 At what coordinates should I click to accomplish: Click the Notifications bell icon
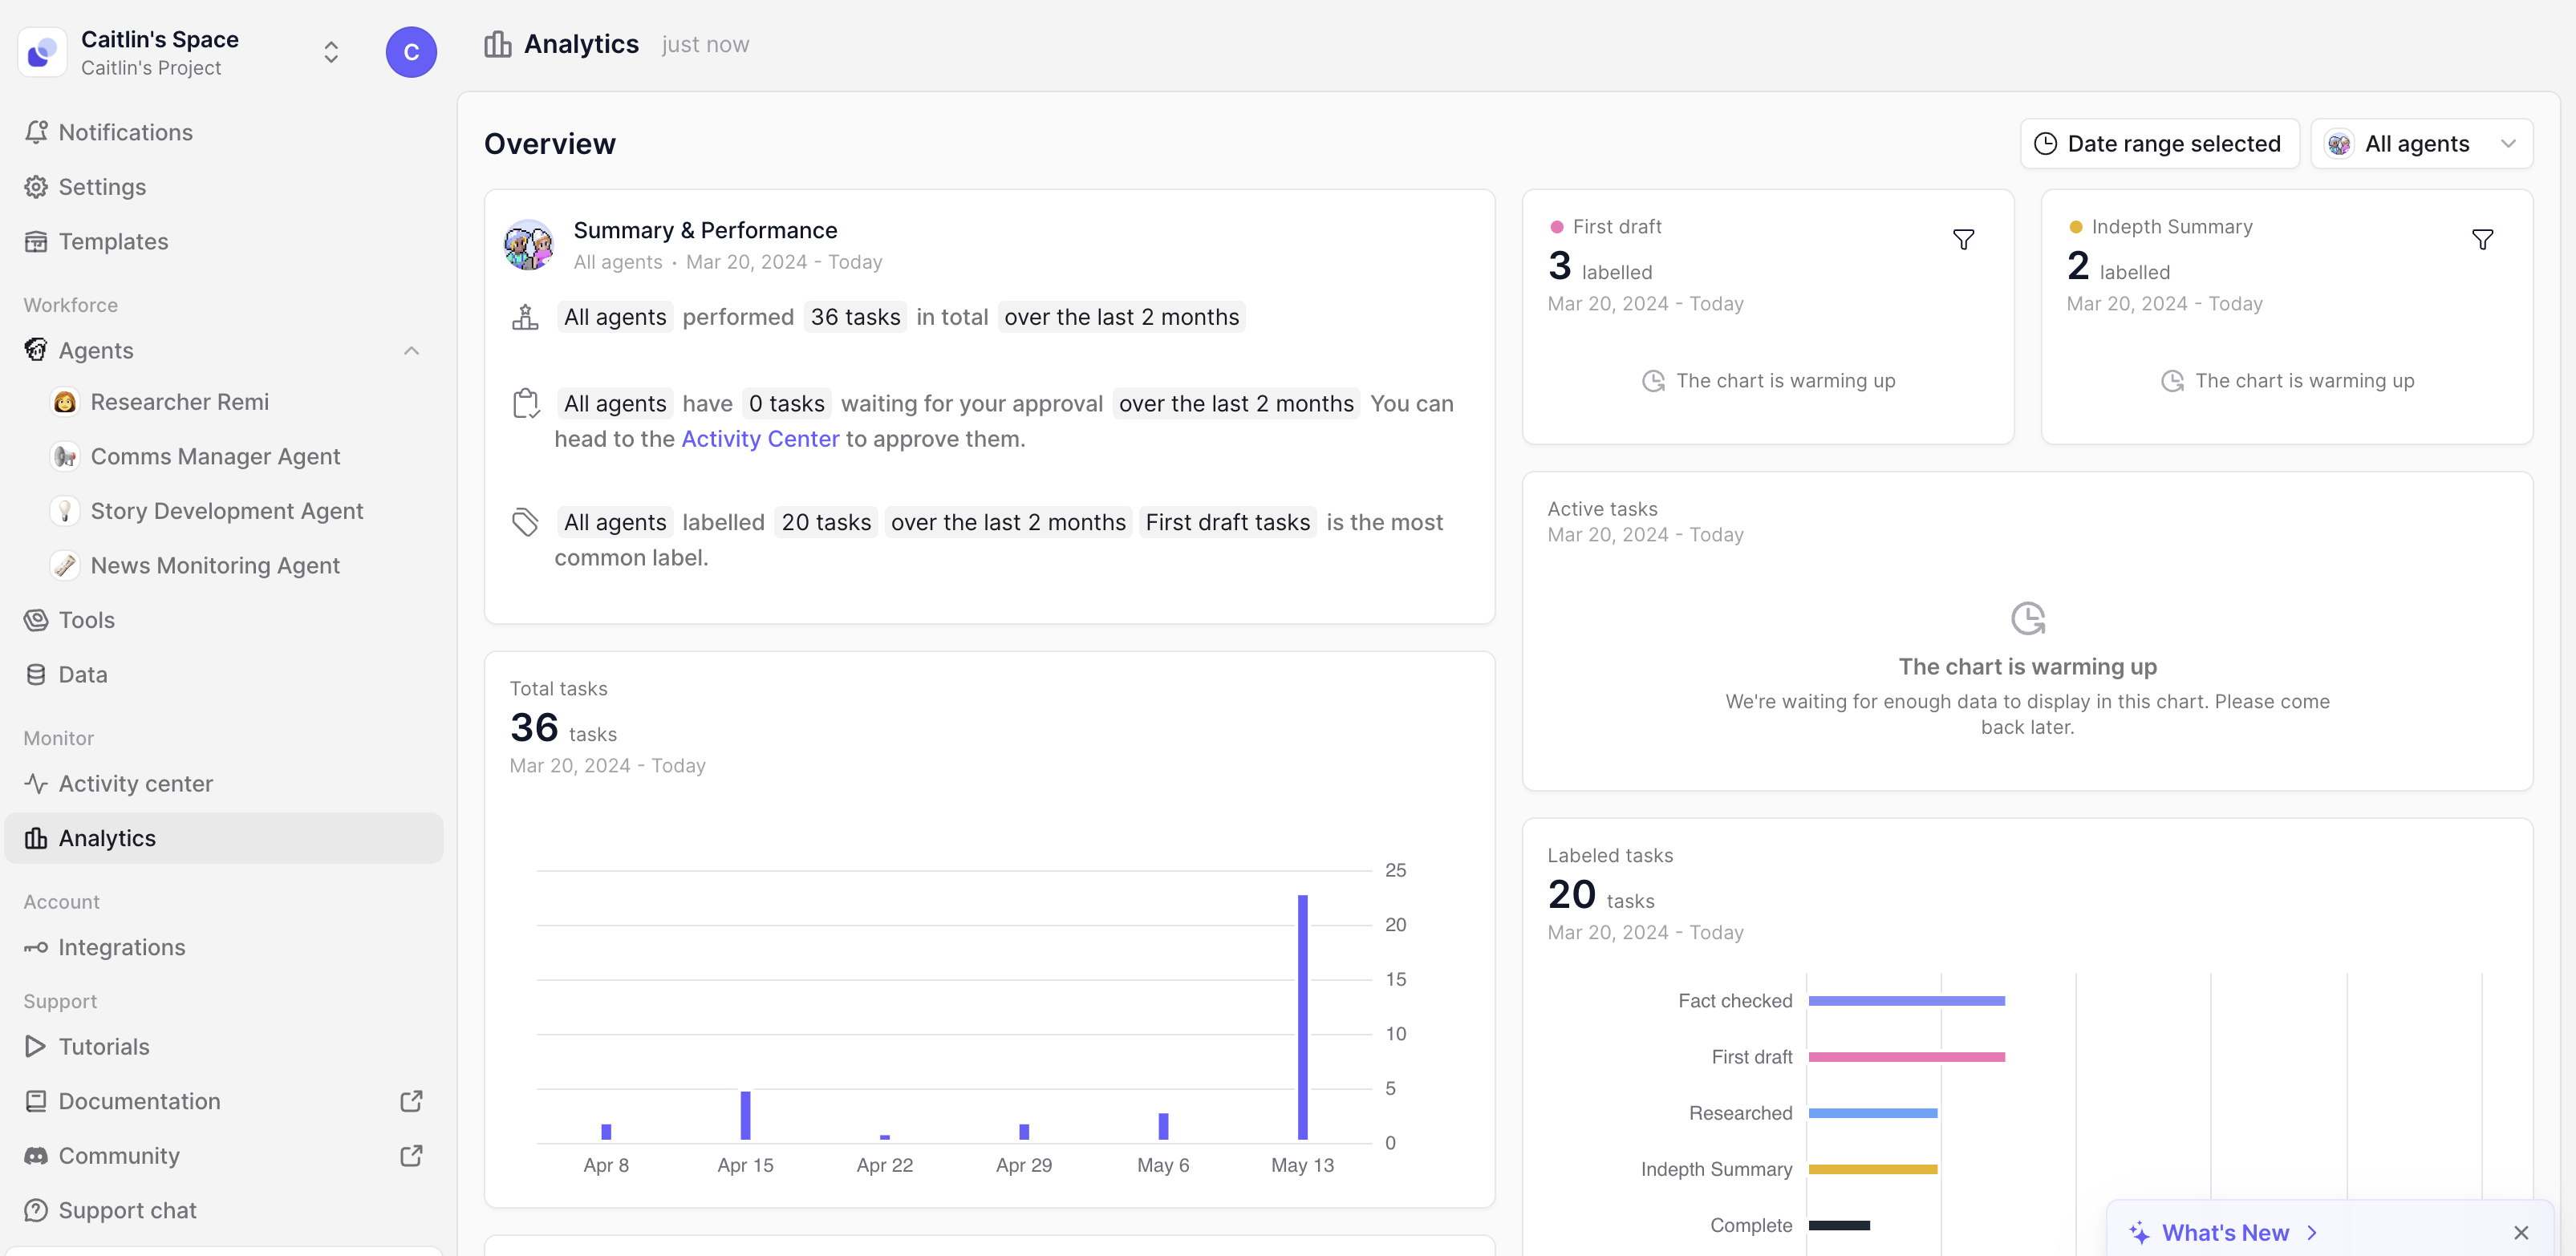click(x=36, y=132)
